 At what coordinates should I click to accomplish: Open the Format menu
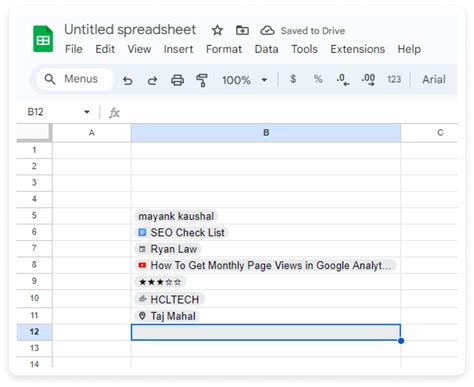[x=224, y=49]
